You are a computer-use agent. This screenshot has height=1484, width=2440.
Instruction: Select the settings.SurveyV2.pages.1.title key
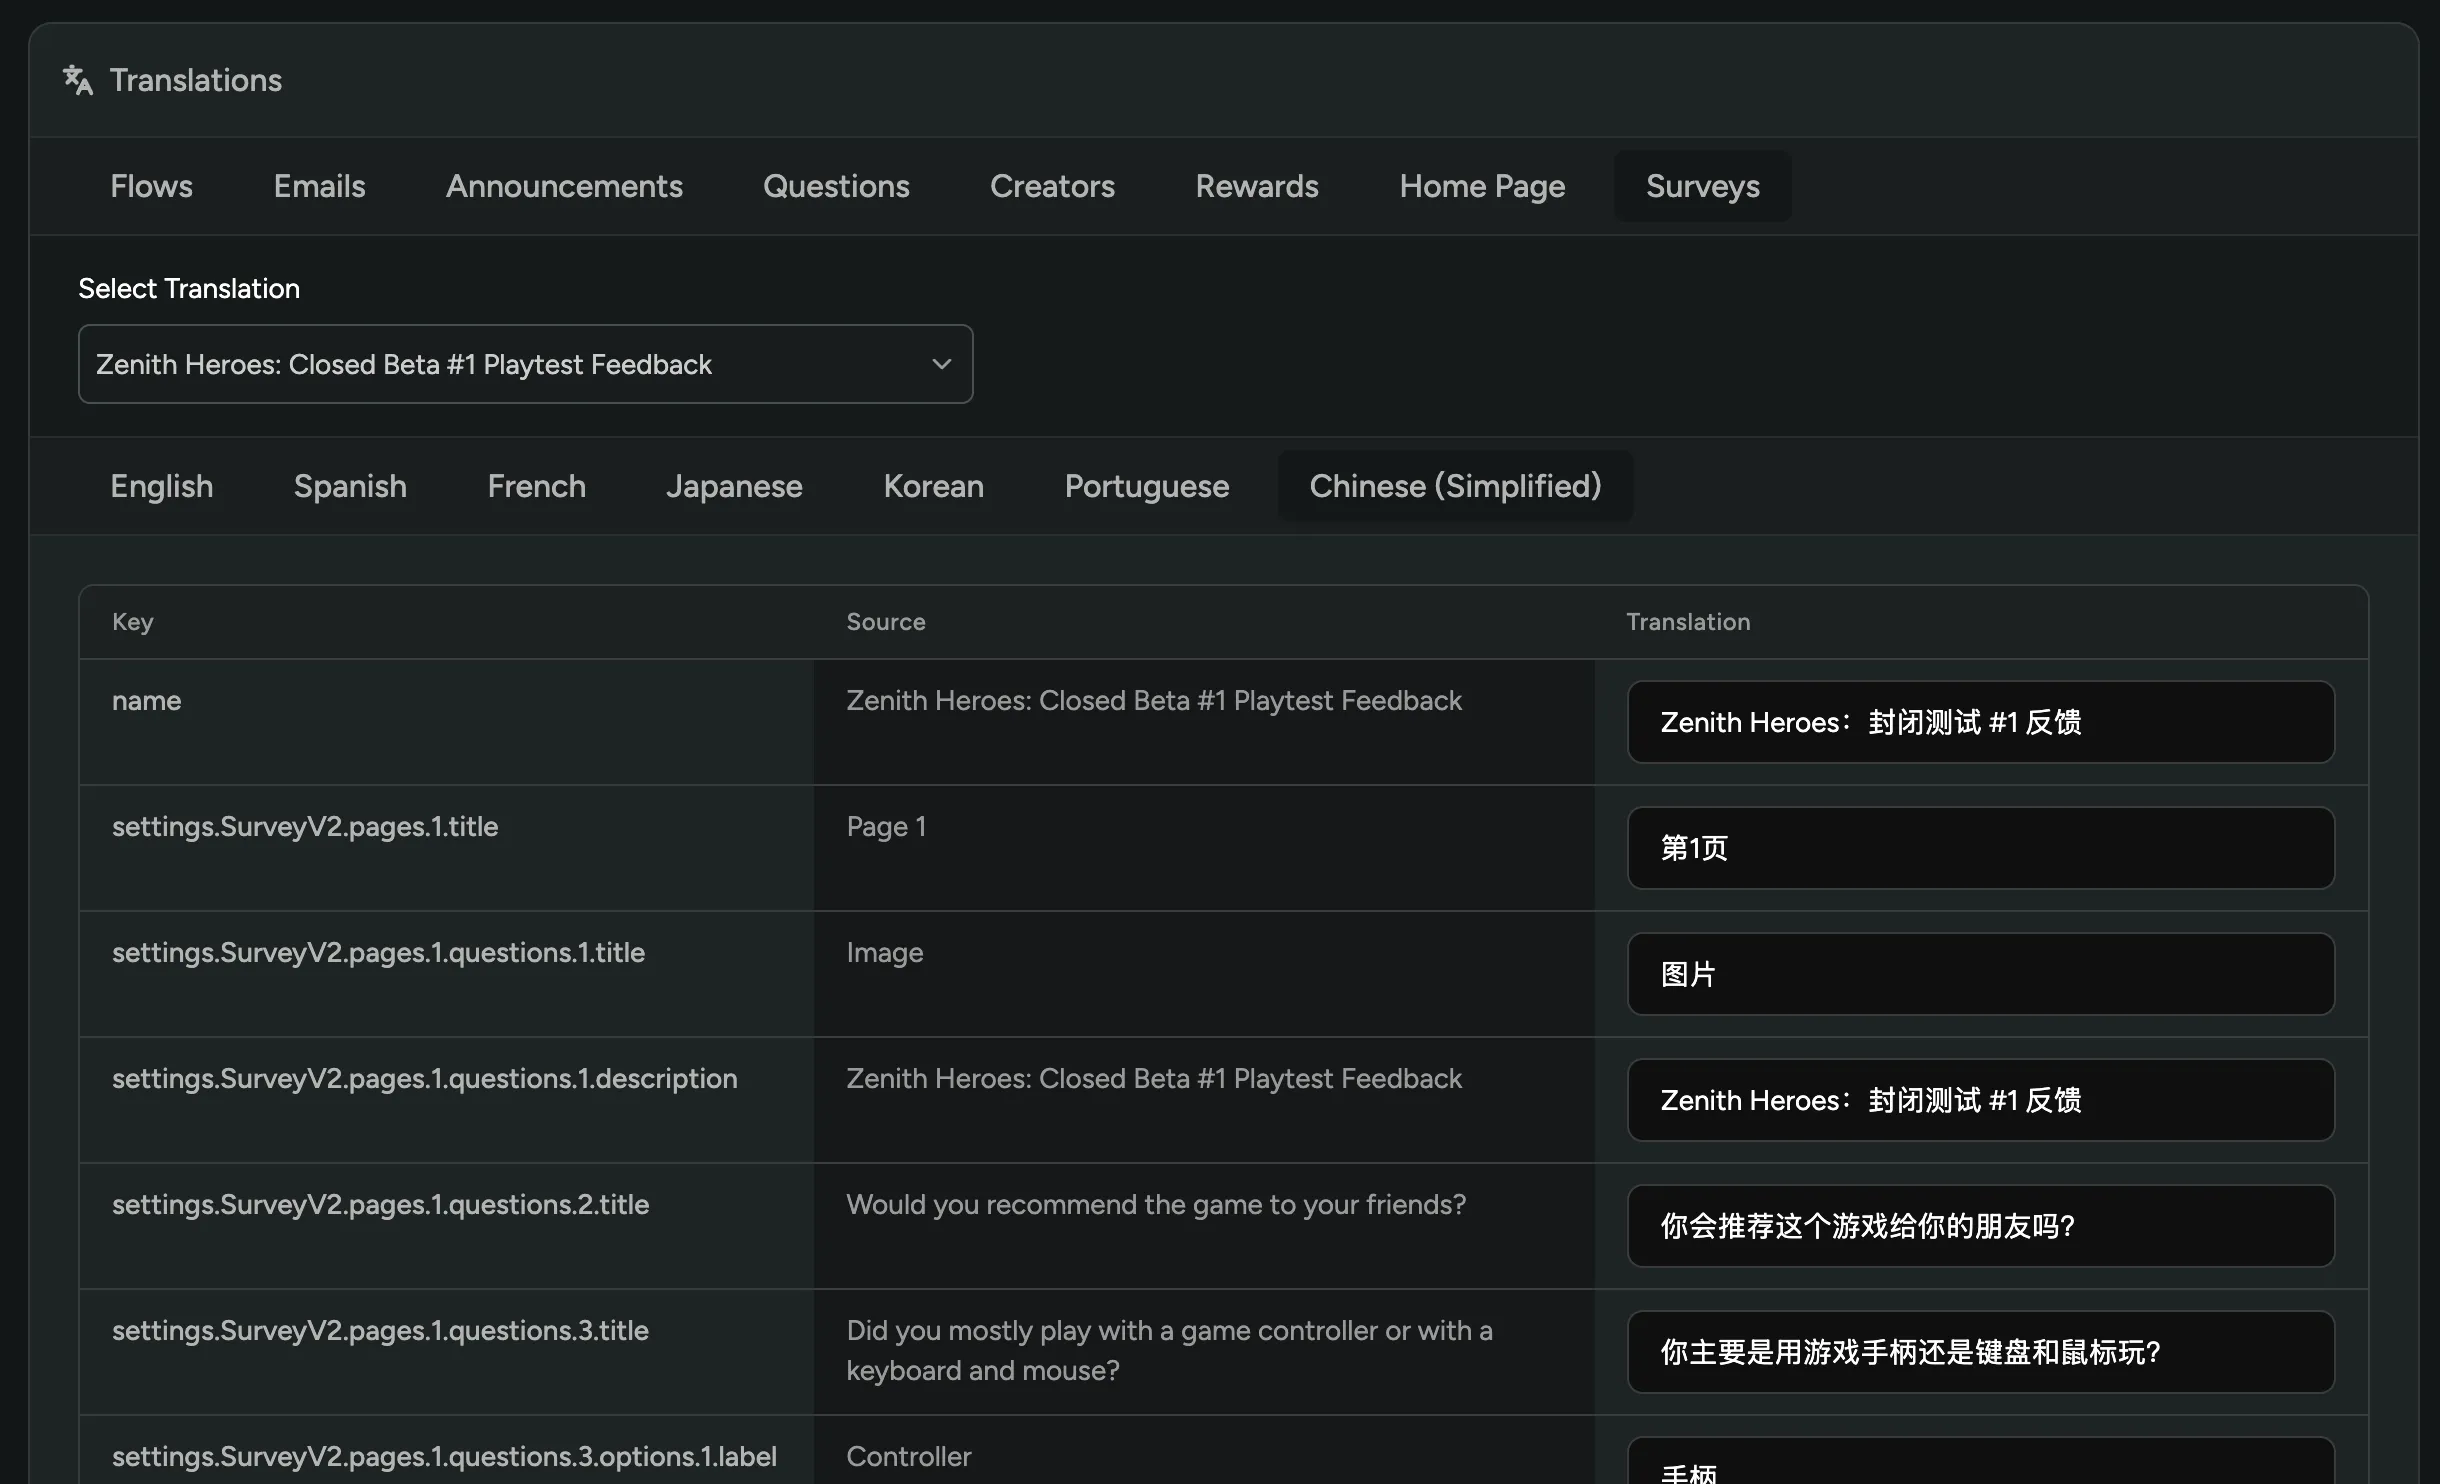tap(305, 827)
